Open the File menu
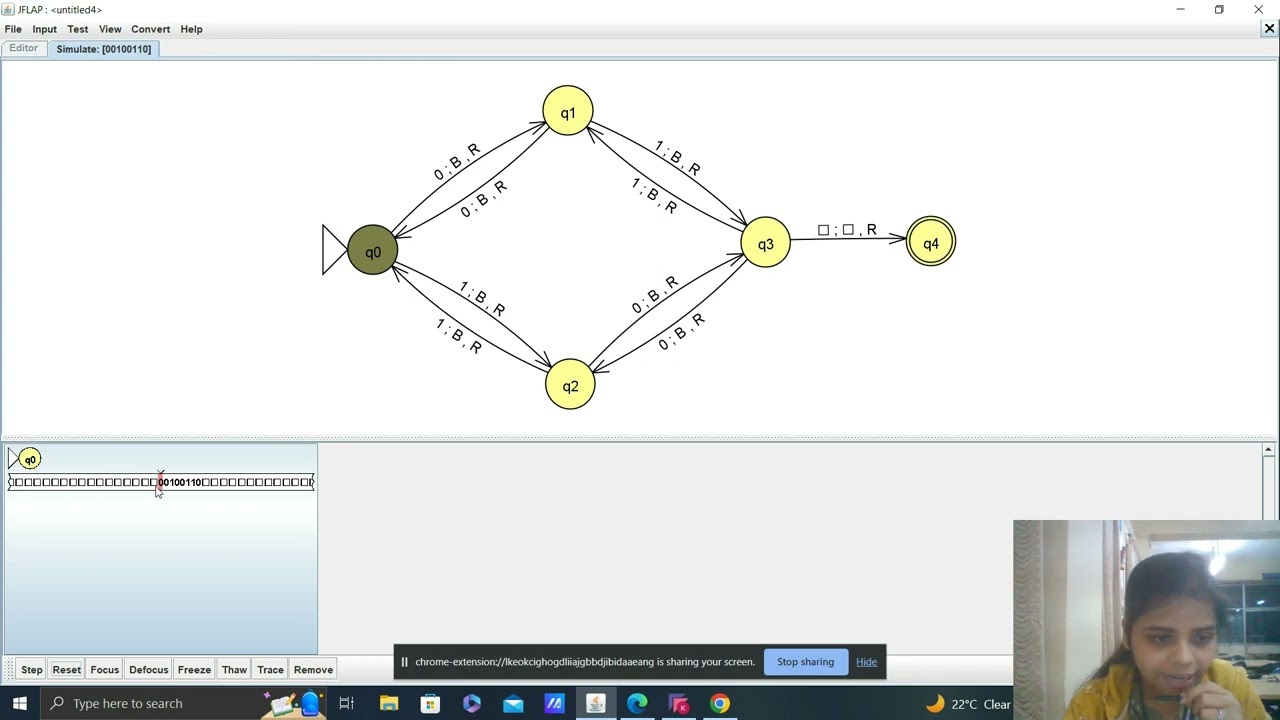The height and width of the screenshot is (720, 1280). coord(13,29)
